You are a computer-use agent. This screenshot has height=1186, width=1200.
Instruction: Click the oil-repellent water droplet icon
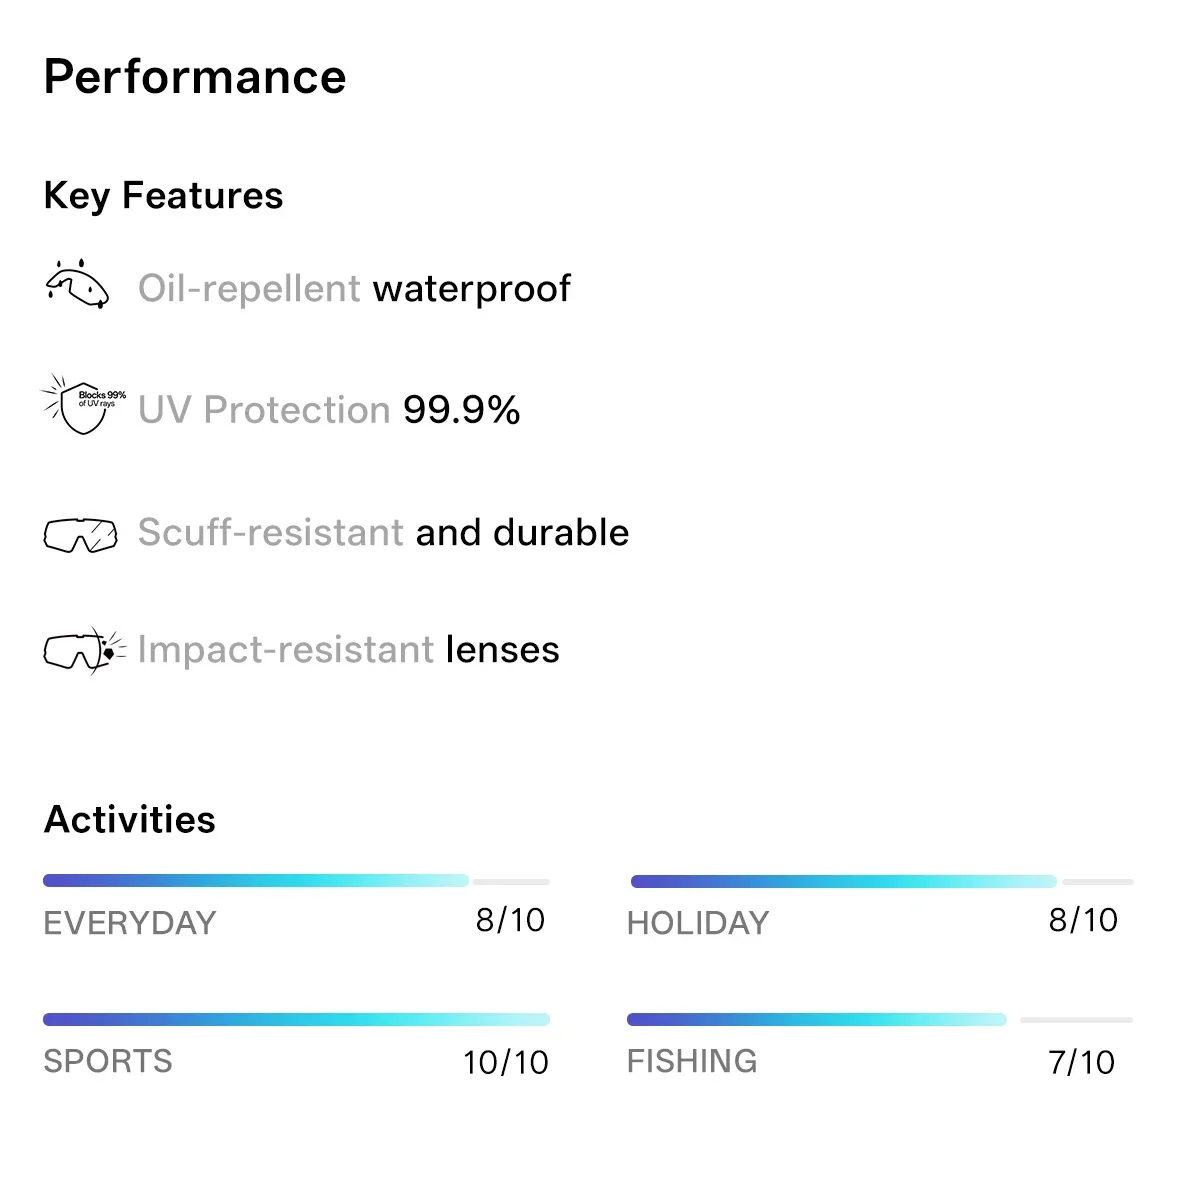coord(78,284)
